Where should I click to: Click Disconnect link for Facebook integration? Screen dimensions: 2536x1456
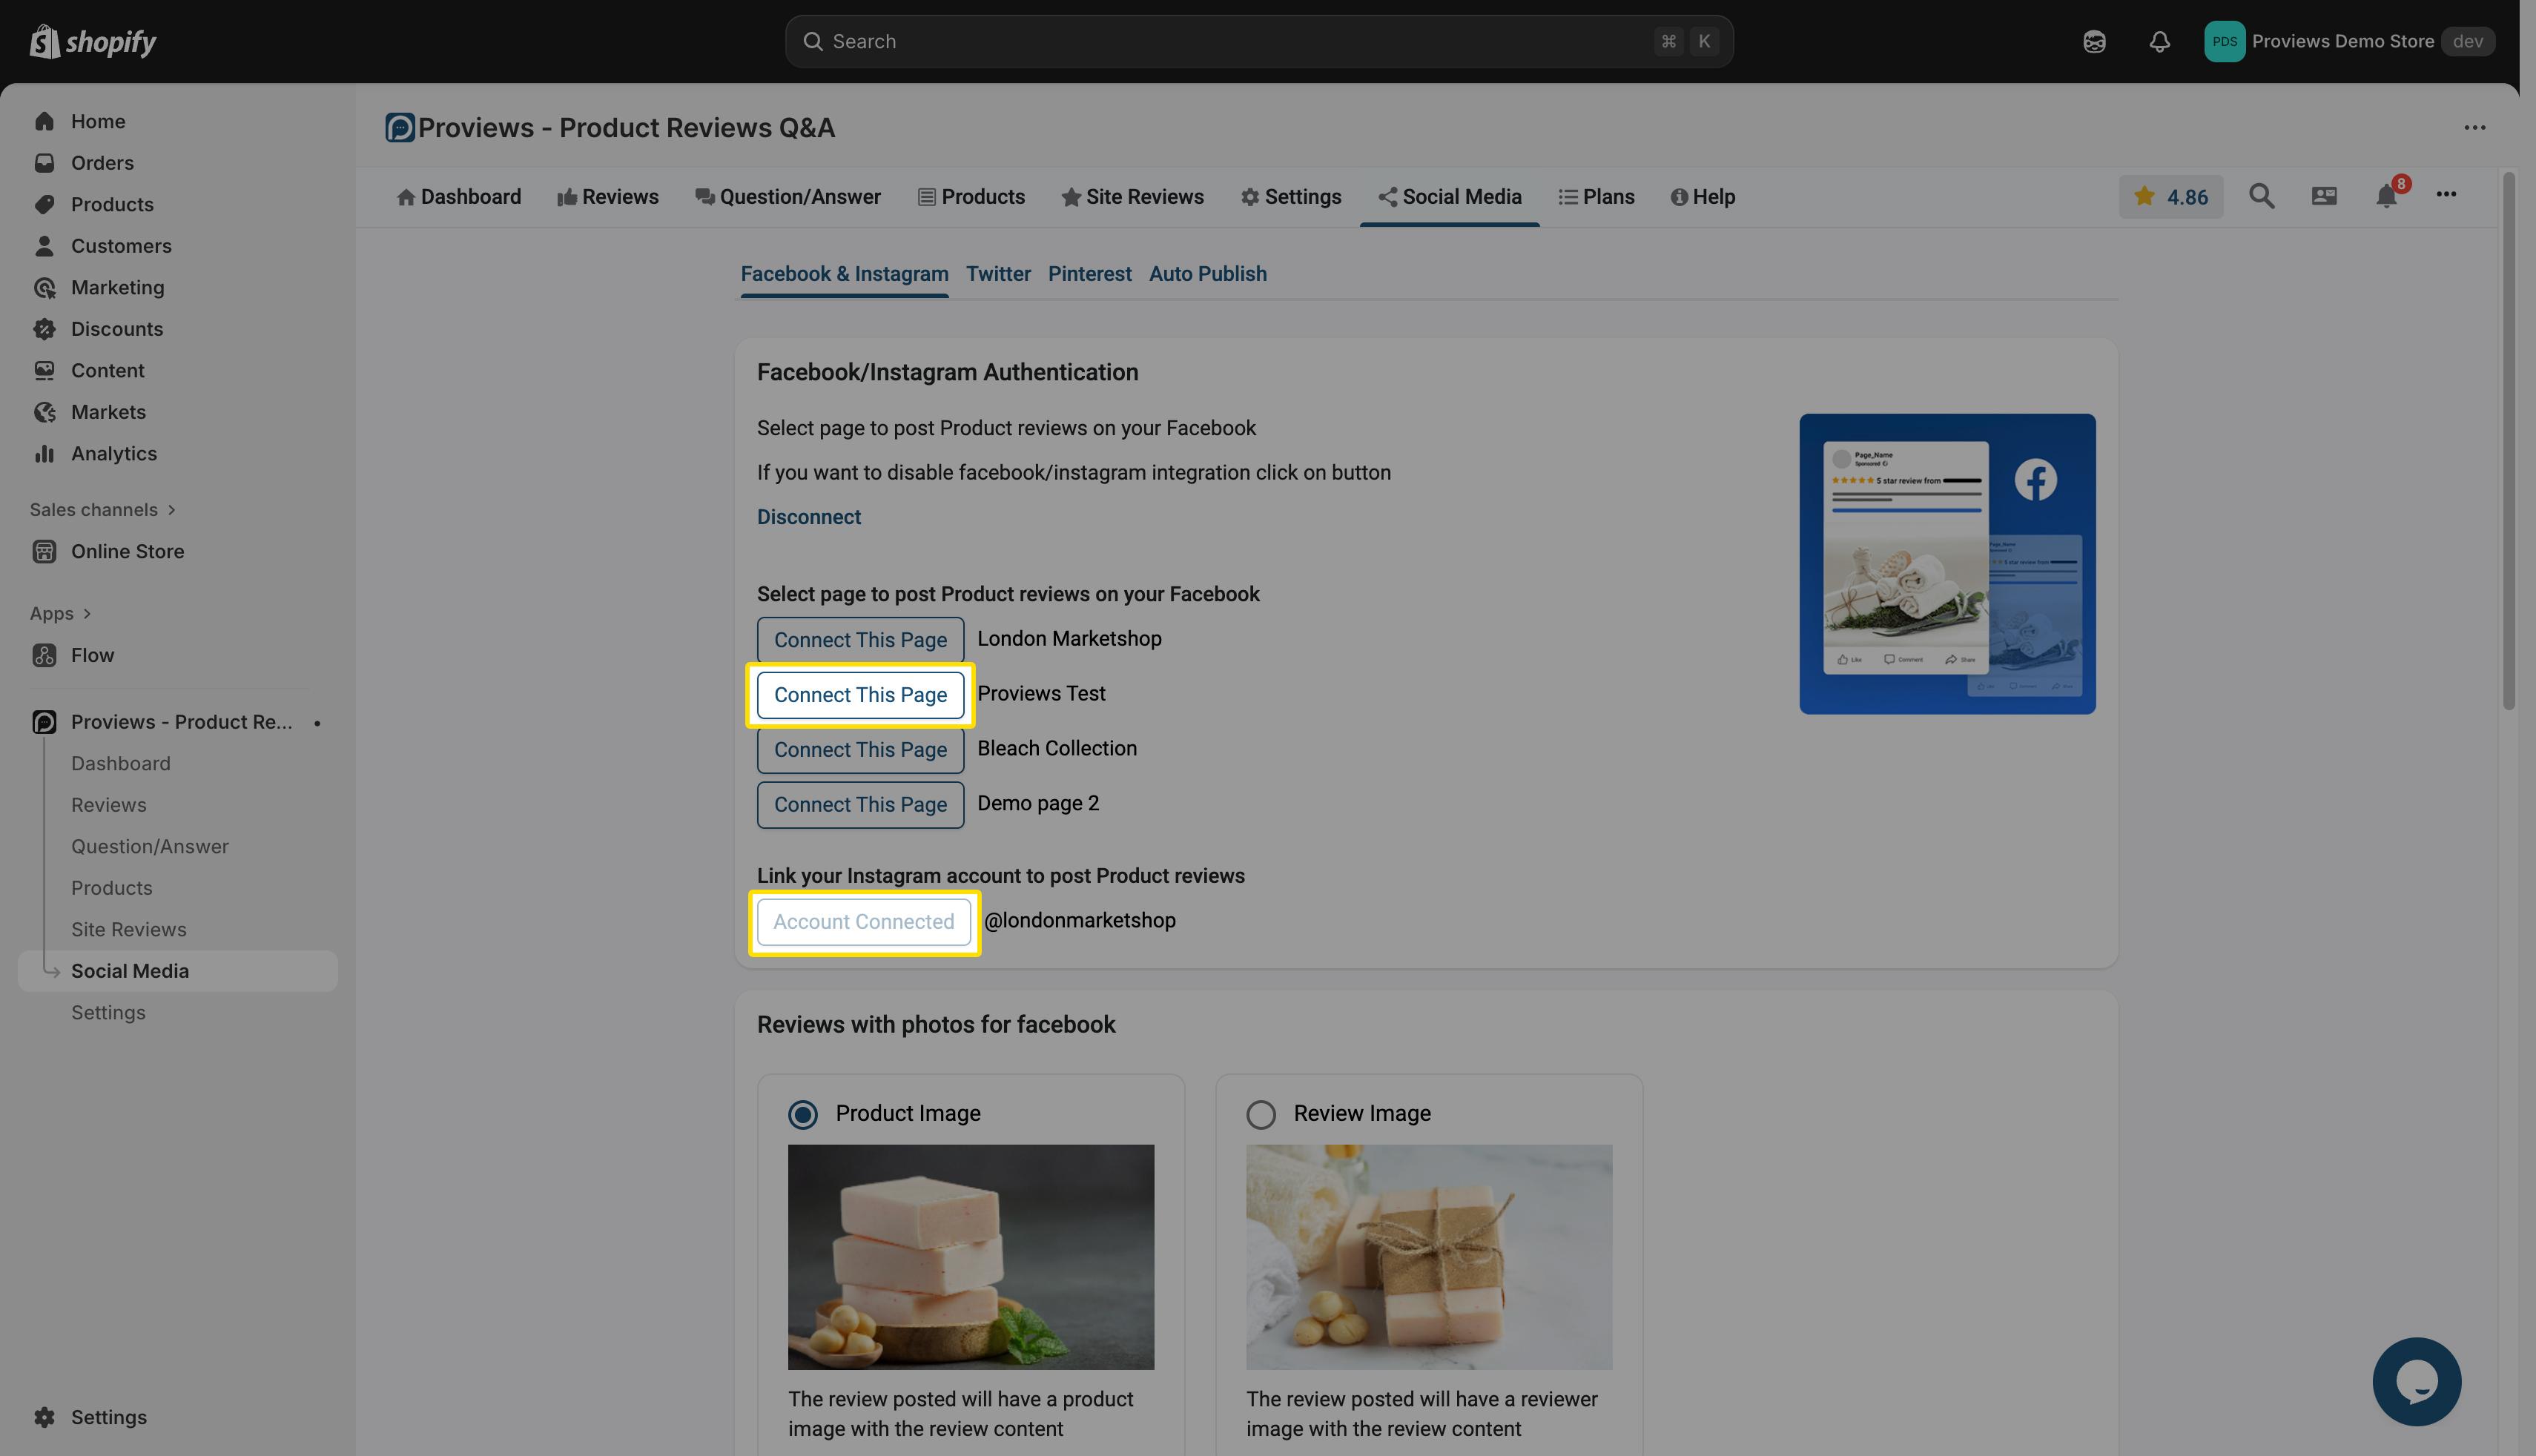(808, 517)
